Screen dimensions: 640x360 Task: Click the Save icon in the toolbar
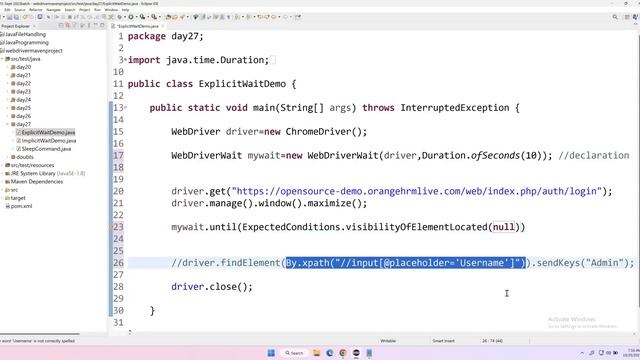[9, 17]
